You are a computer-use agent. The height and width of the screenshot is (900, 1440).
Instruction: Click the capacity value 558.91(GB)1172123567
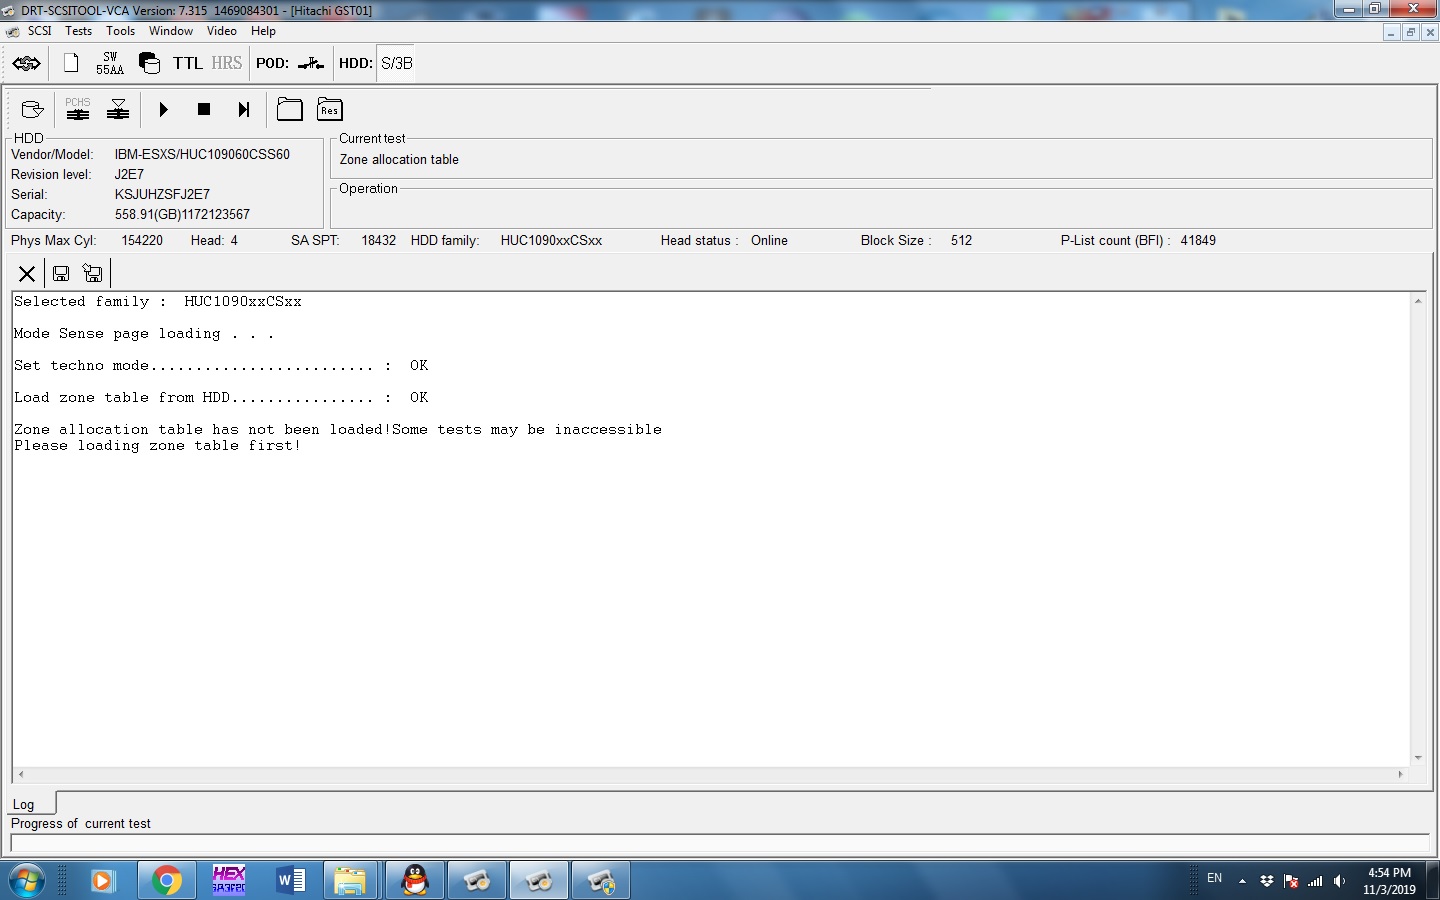click(x=182, y=214)
